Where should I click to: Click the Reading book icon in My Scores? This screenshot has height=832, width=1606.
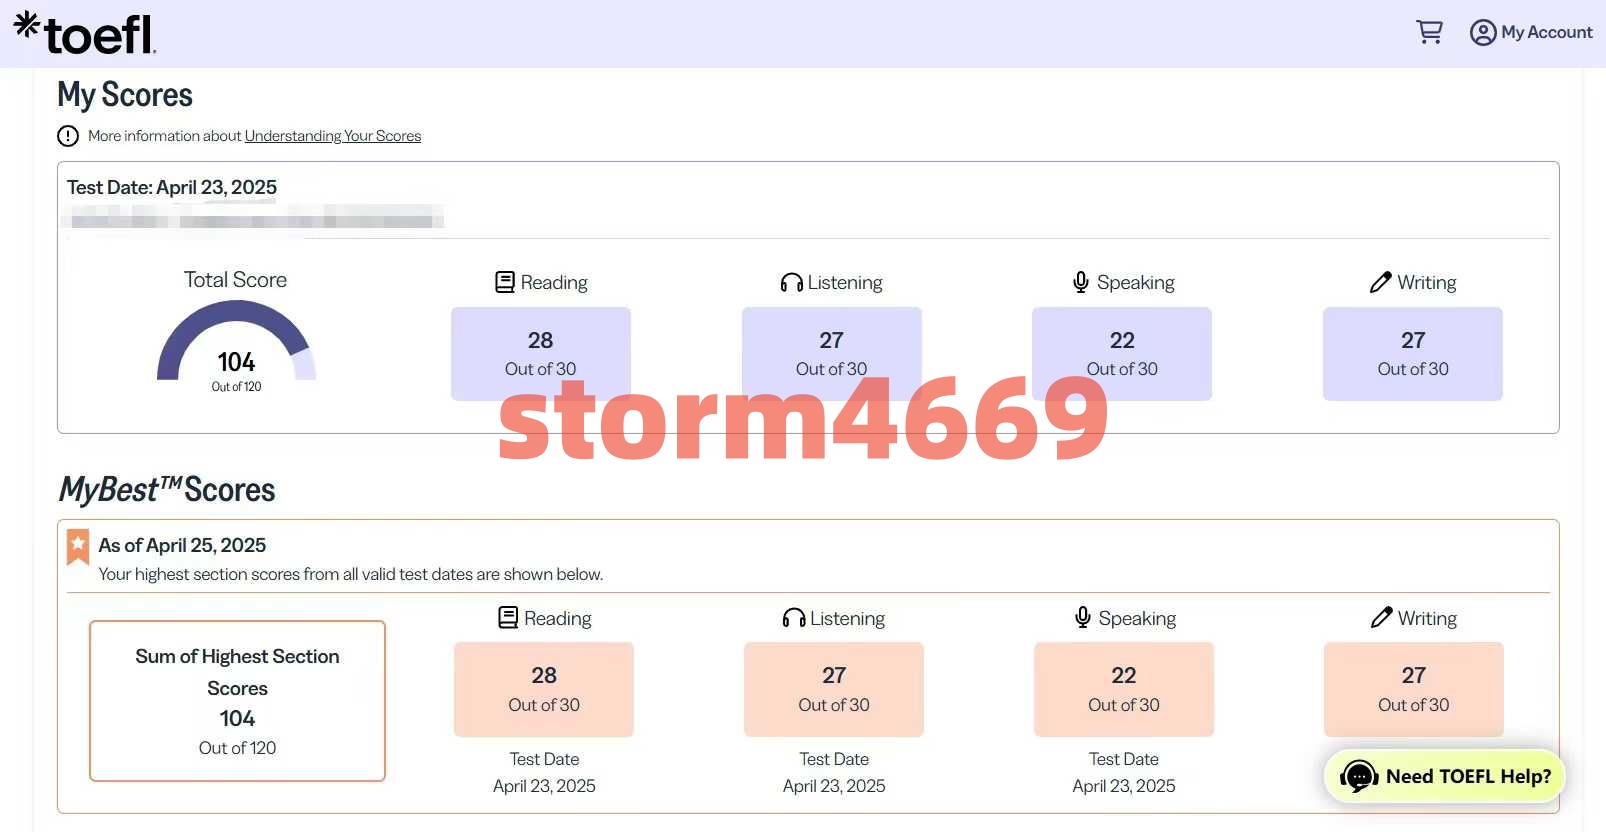coord(505,282)
